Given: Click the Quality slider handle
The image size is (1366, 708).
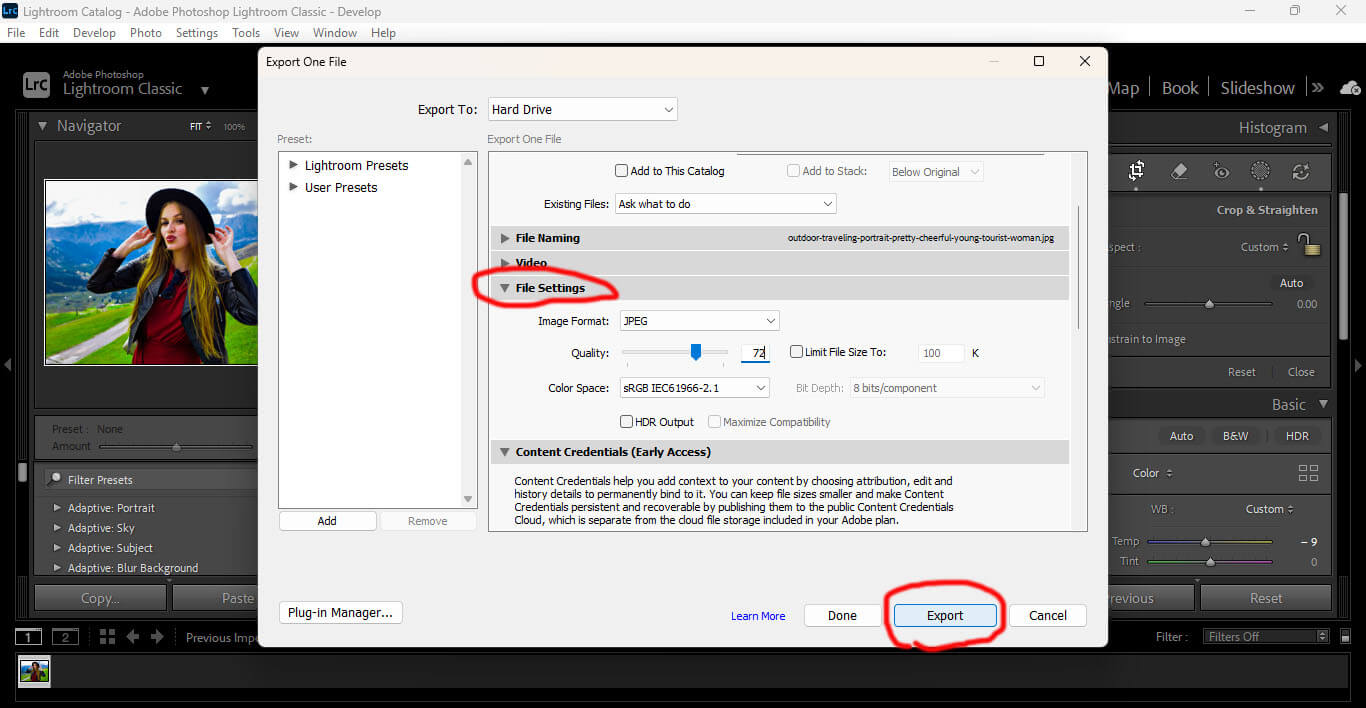Looking at the screenshot, I should coord(696,351).
